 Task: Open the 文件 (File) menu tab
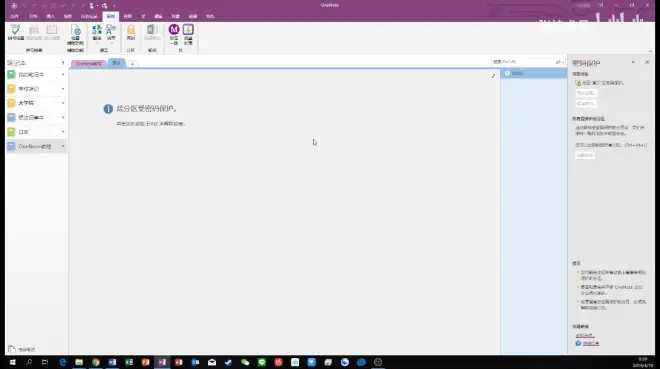click(14, 16)
